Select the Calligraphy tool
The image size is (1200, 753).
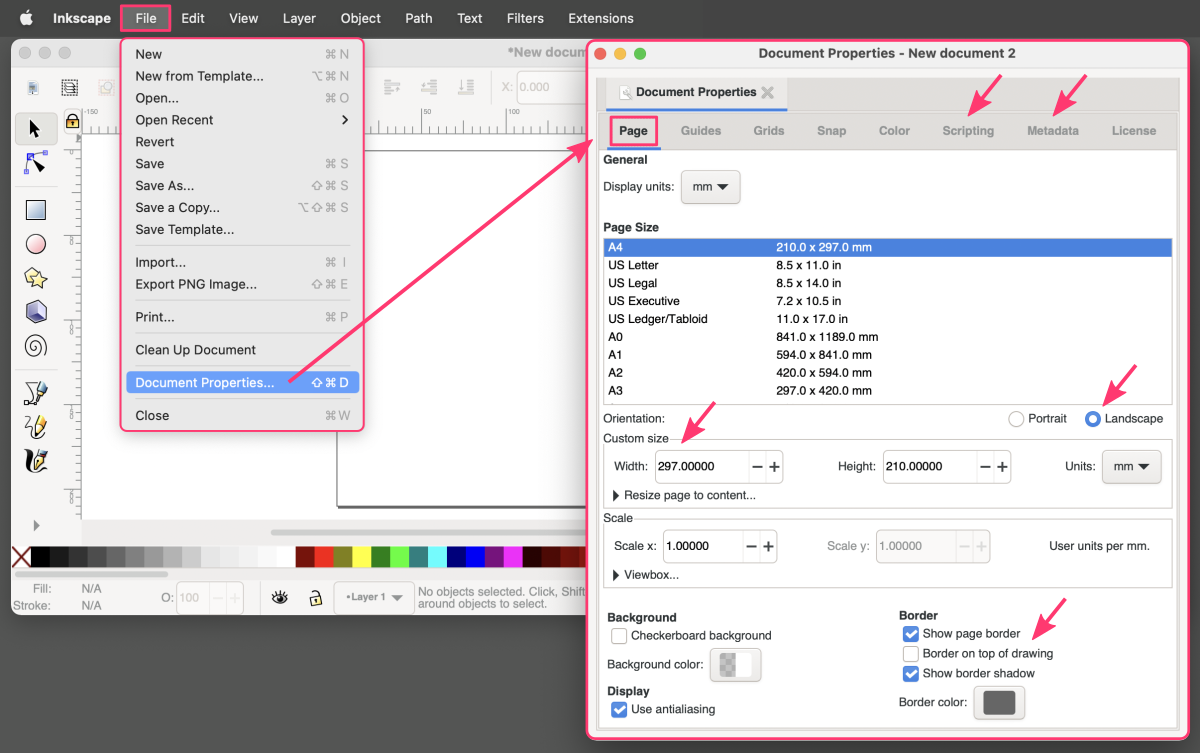click(36, 460)
